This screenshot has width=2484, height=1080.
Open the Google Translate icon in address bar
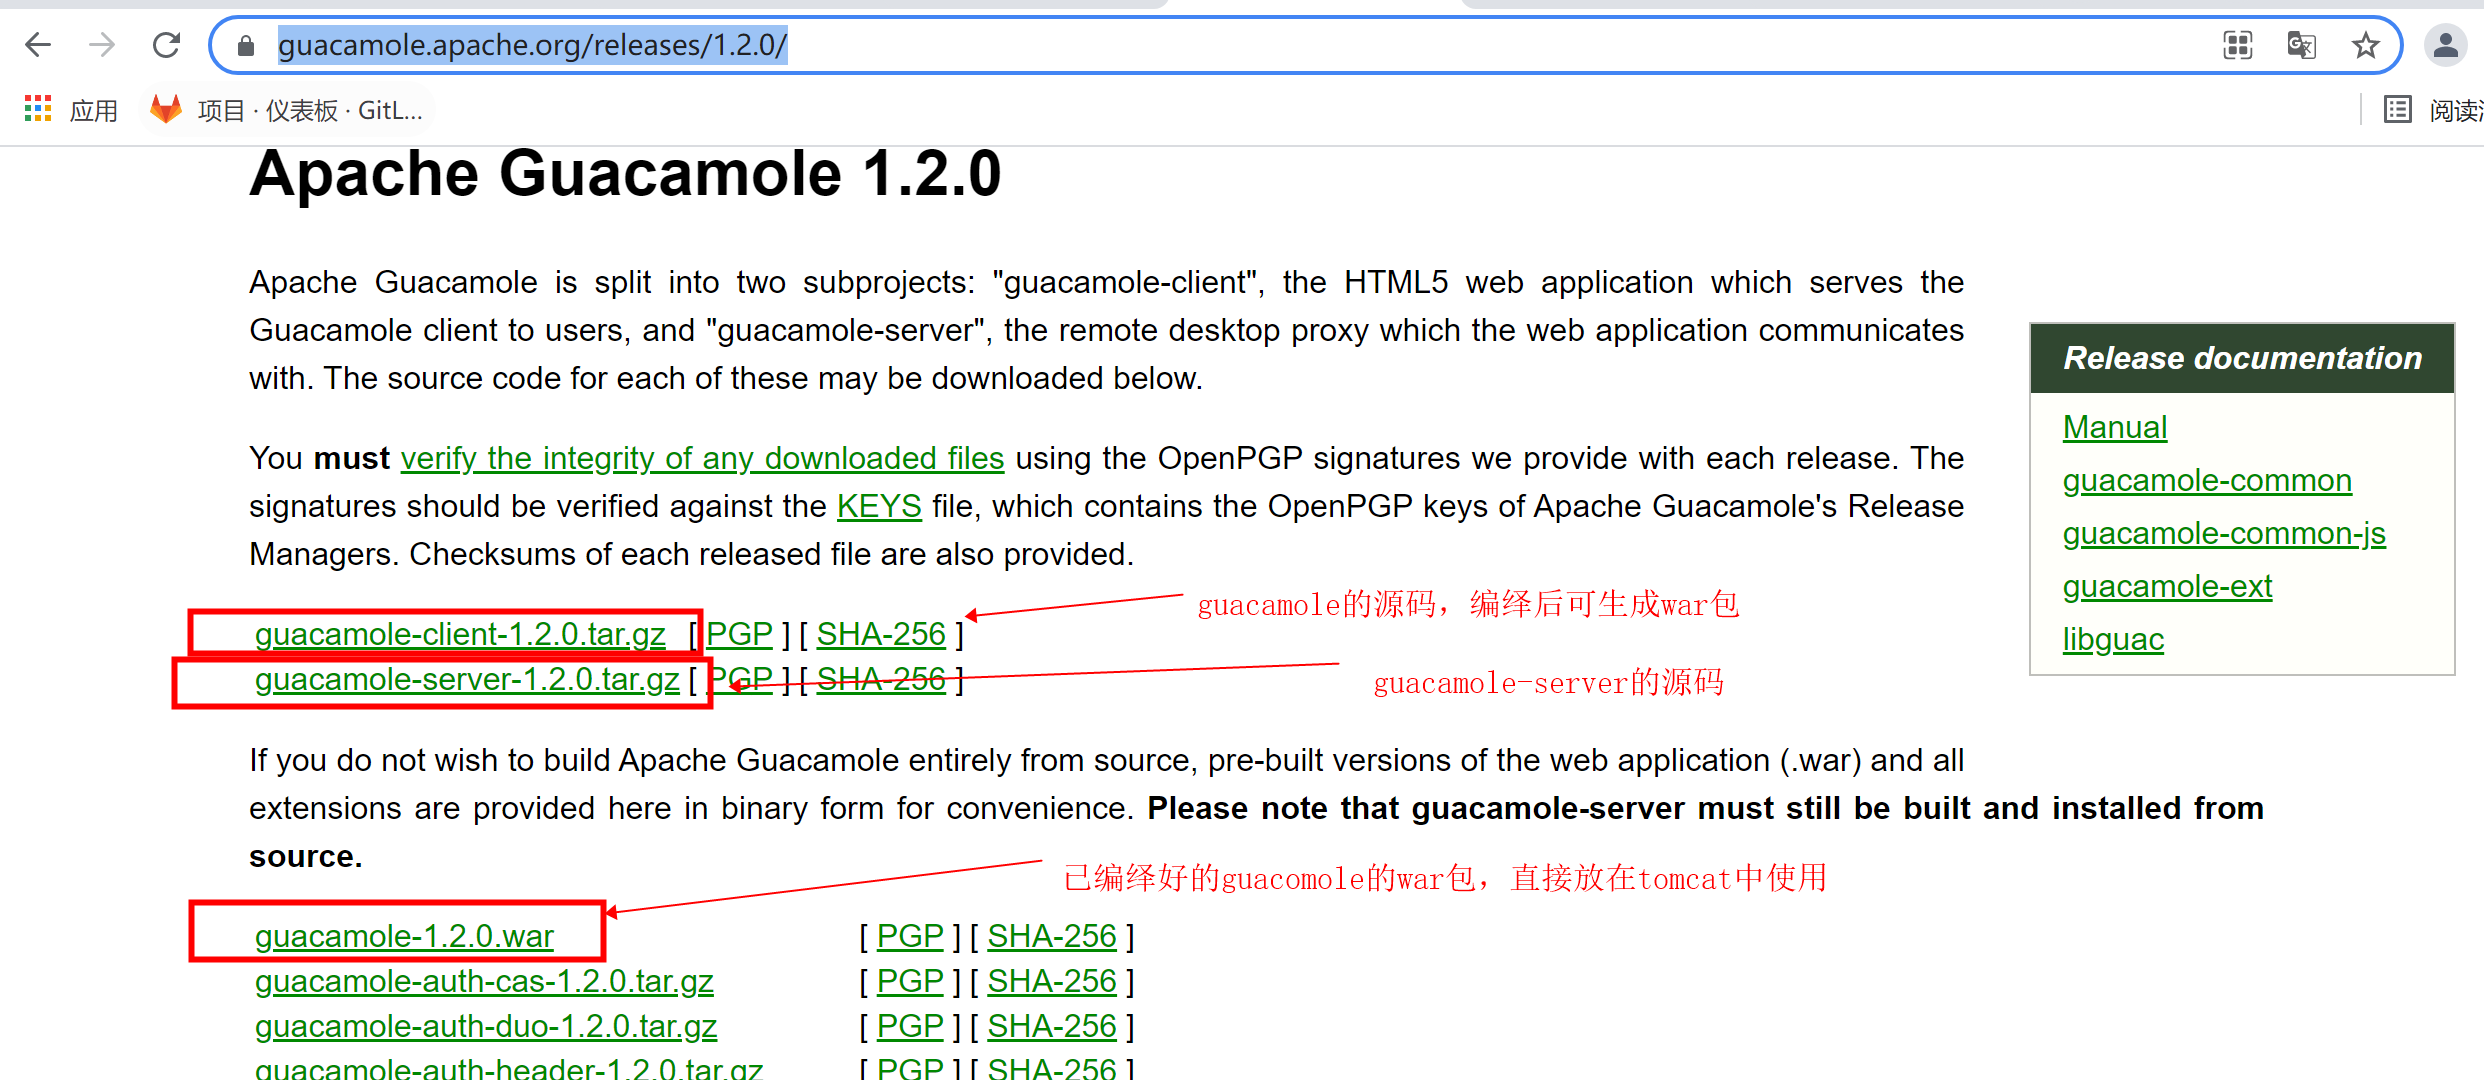tap(2301, 45)
